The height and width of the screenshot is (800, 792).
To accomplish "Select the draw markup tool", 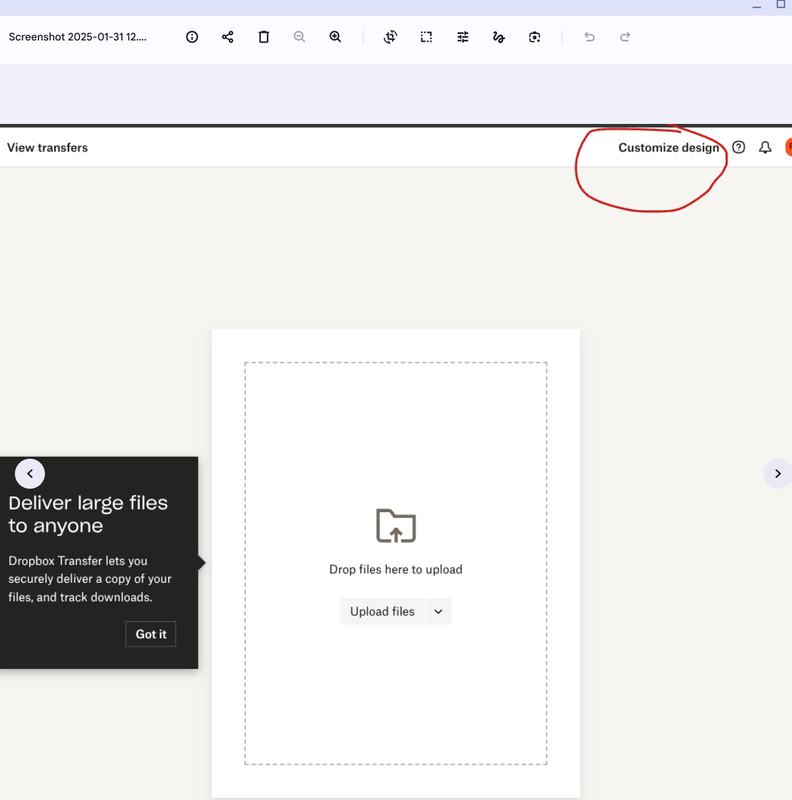I will tap(498, 37).
